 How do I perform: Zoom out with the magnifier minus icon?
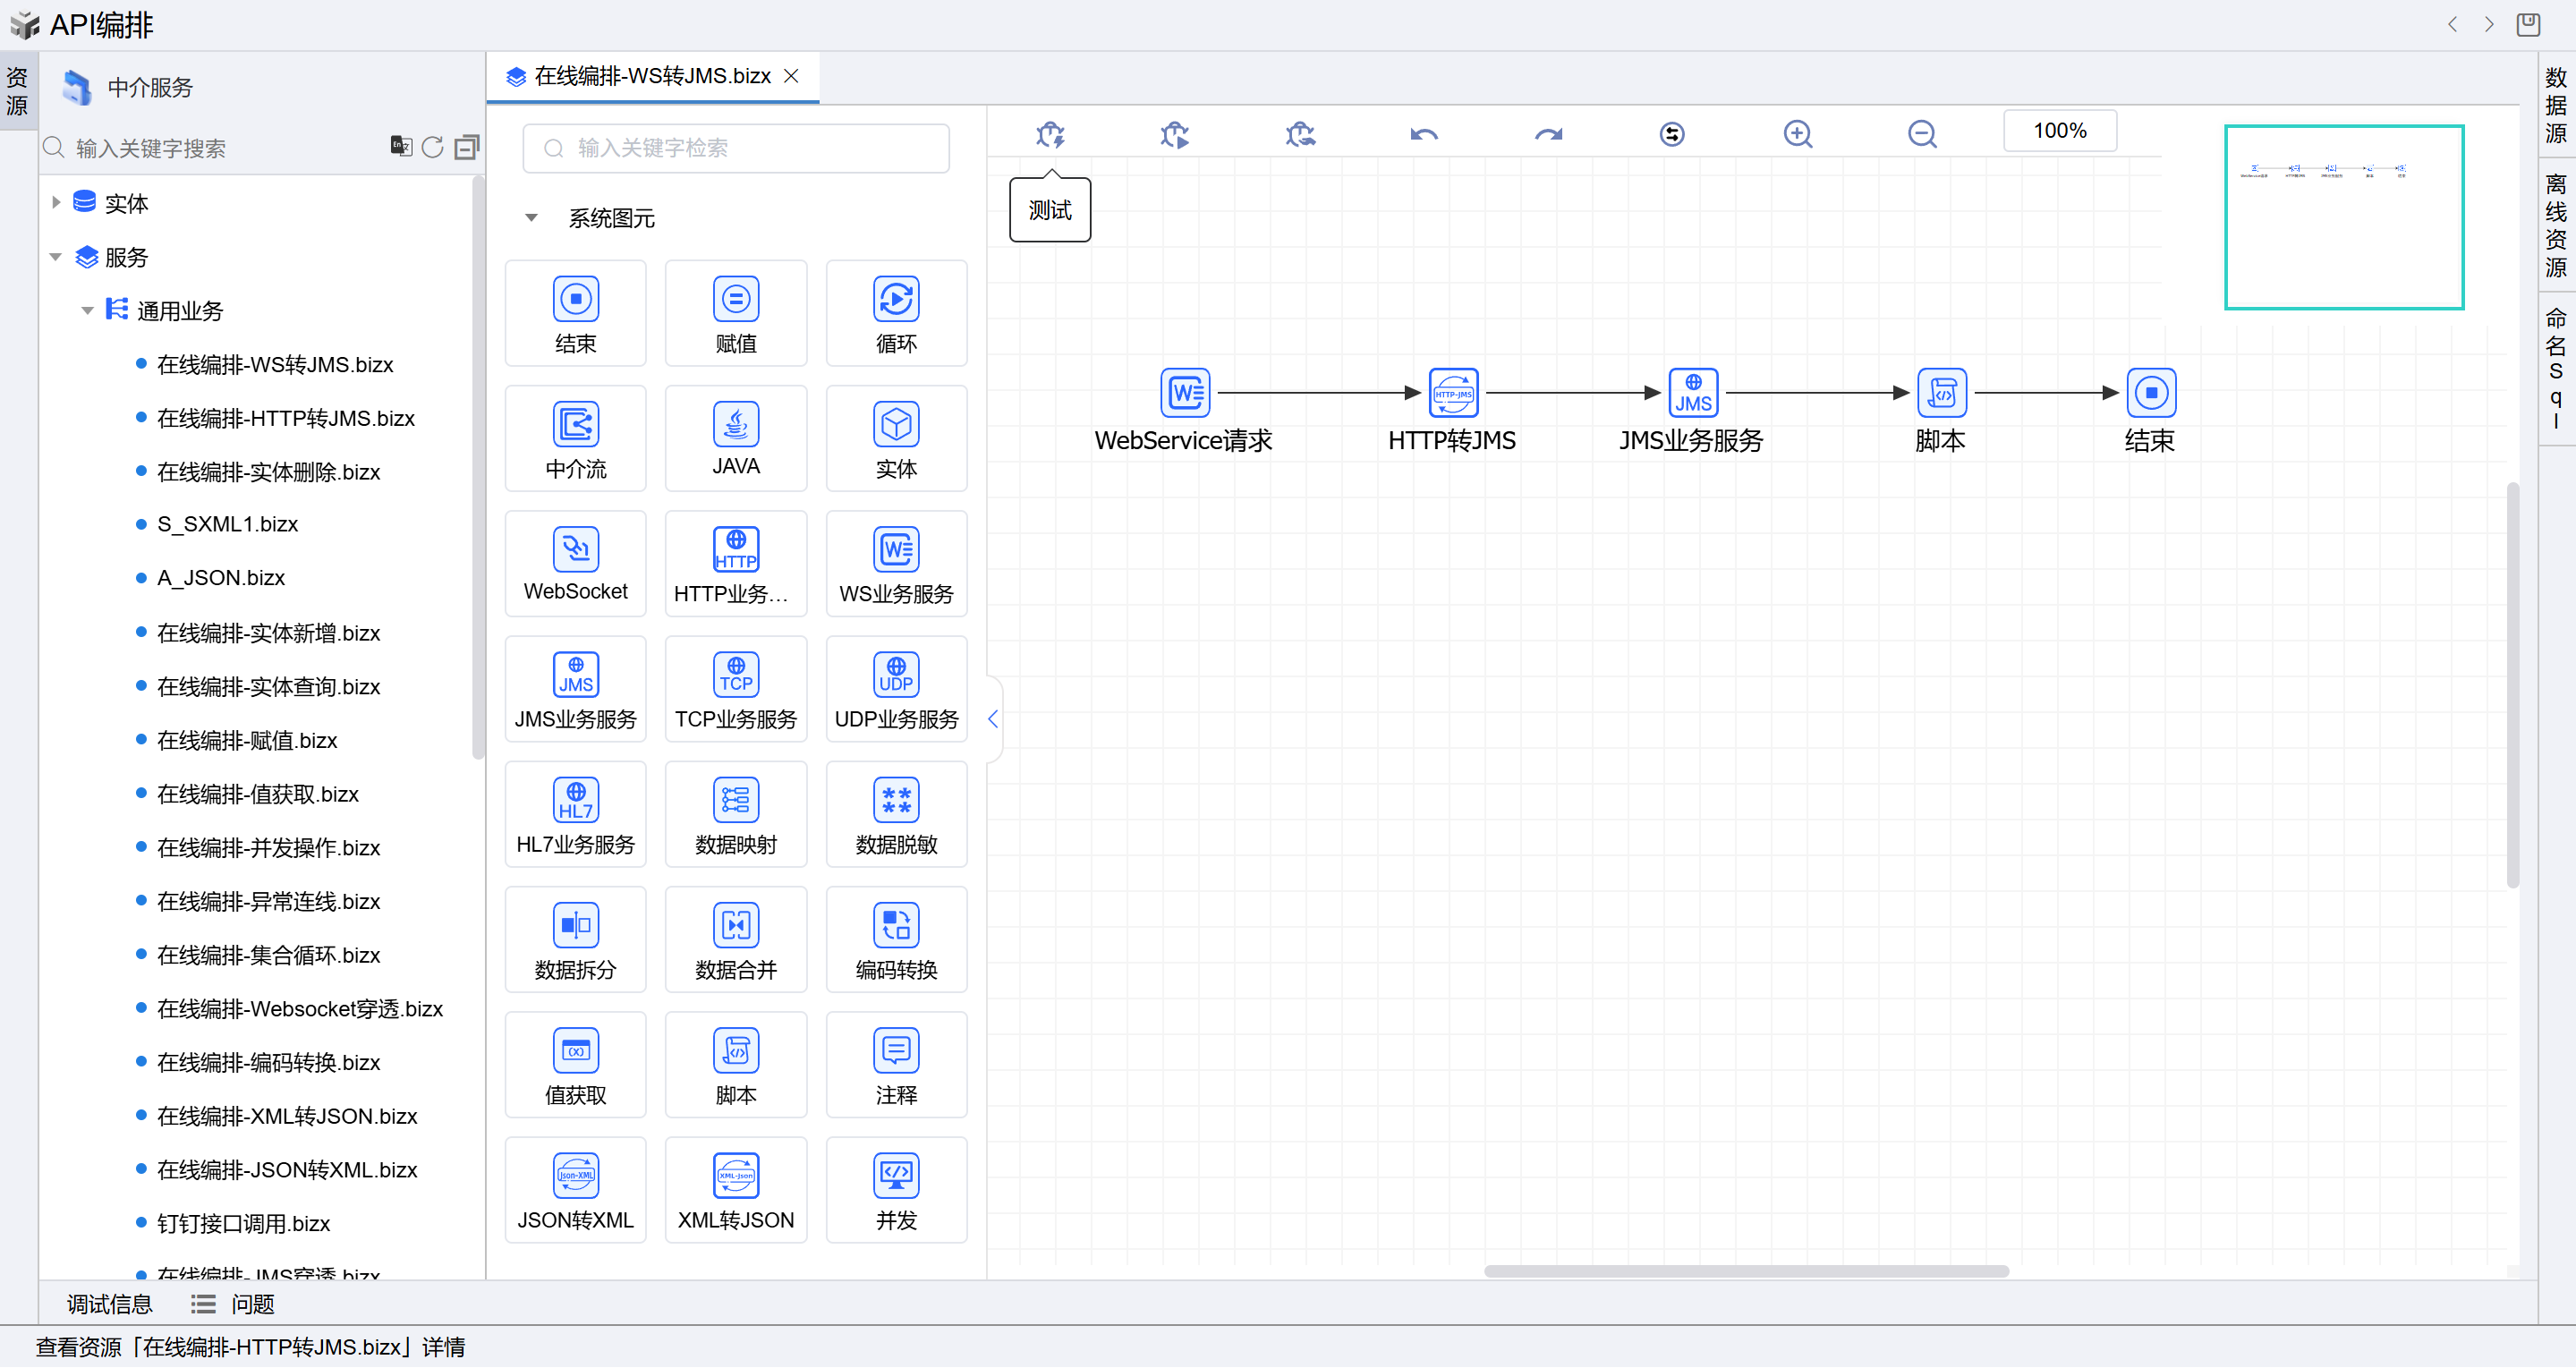(1921, 134)
